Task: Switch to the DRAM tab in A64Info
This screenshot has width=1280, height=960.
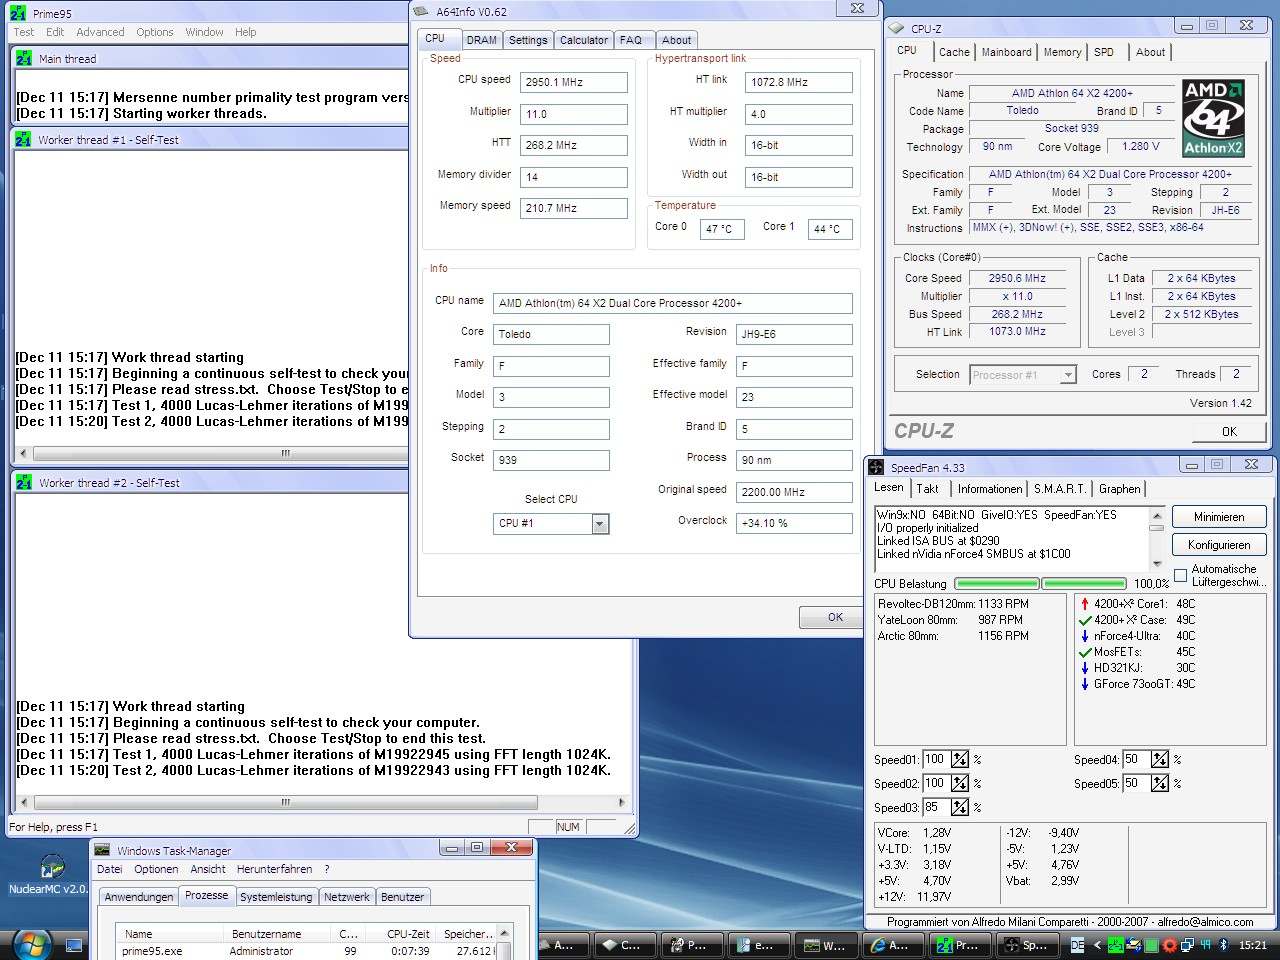Action: [x=481, y=40]
